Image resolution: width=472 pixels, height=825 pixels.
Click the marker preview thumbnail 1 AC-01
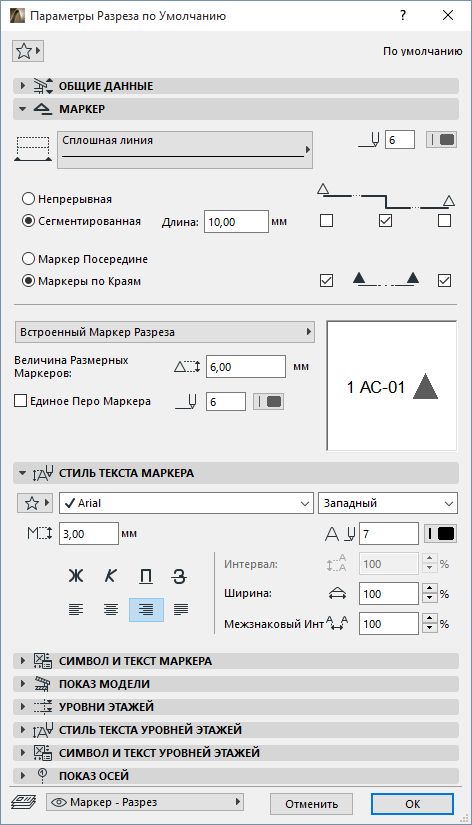[x=392, y=386]
